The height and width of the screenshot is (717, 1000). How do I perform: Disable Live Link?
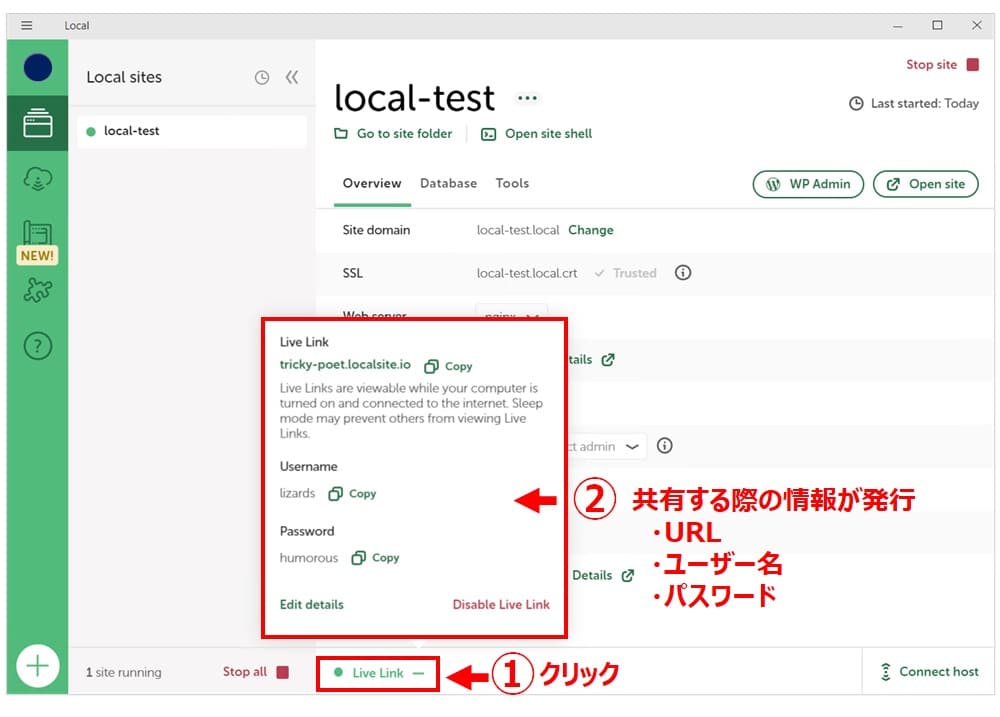pos(501,605)
